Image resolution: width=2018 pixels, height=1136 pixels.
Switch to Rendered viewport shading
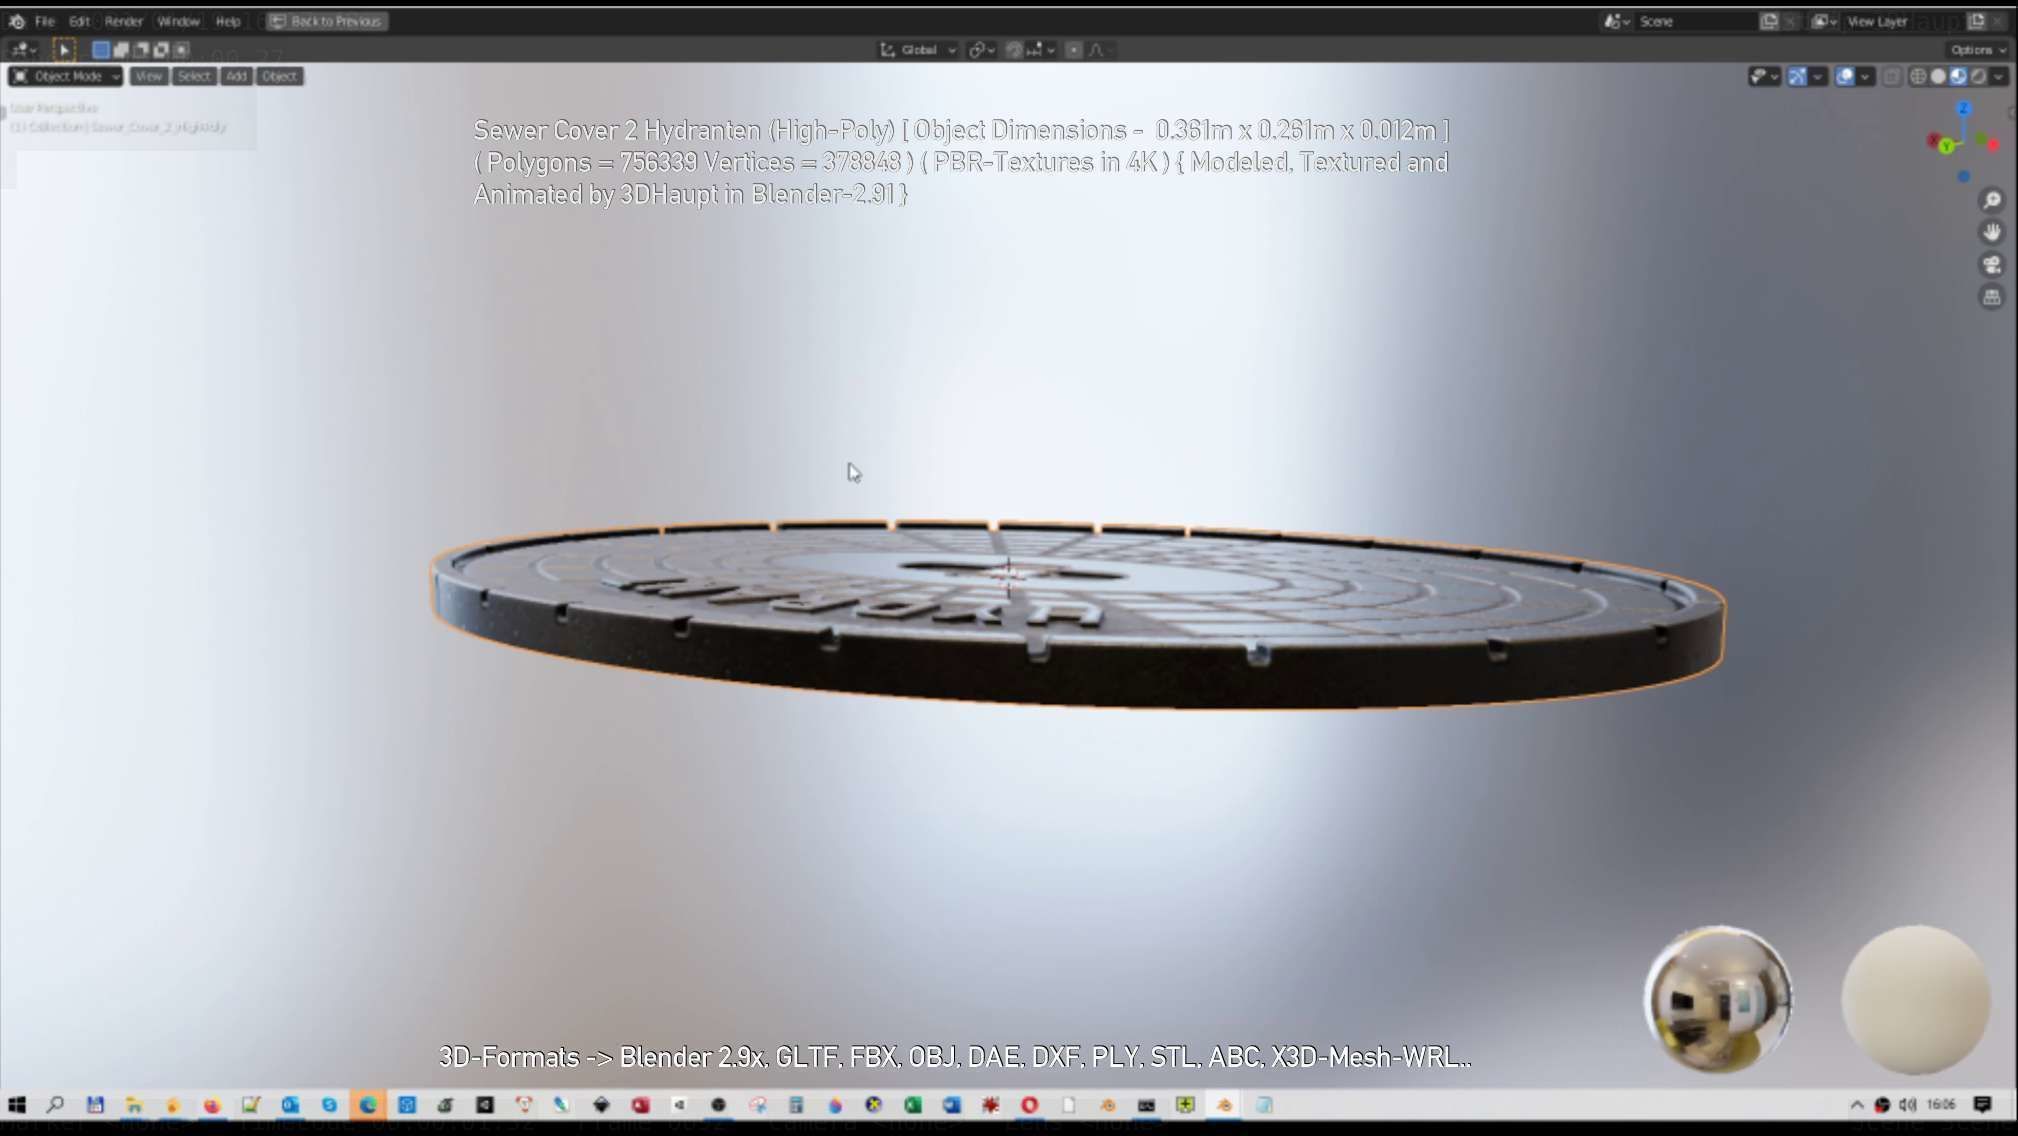(1978, 76)
